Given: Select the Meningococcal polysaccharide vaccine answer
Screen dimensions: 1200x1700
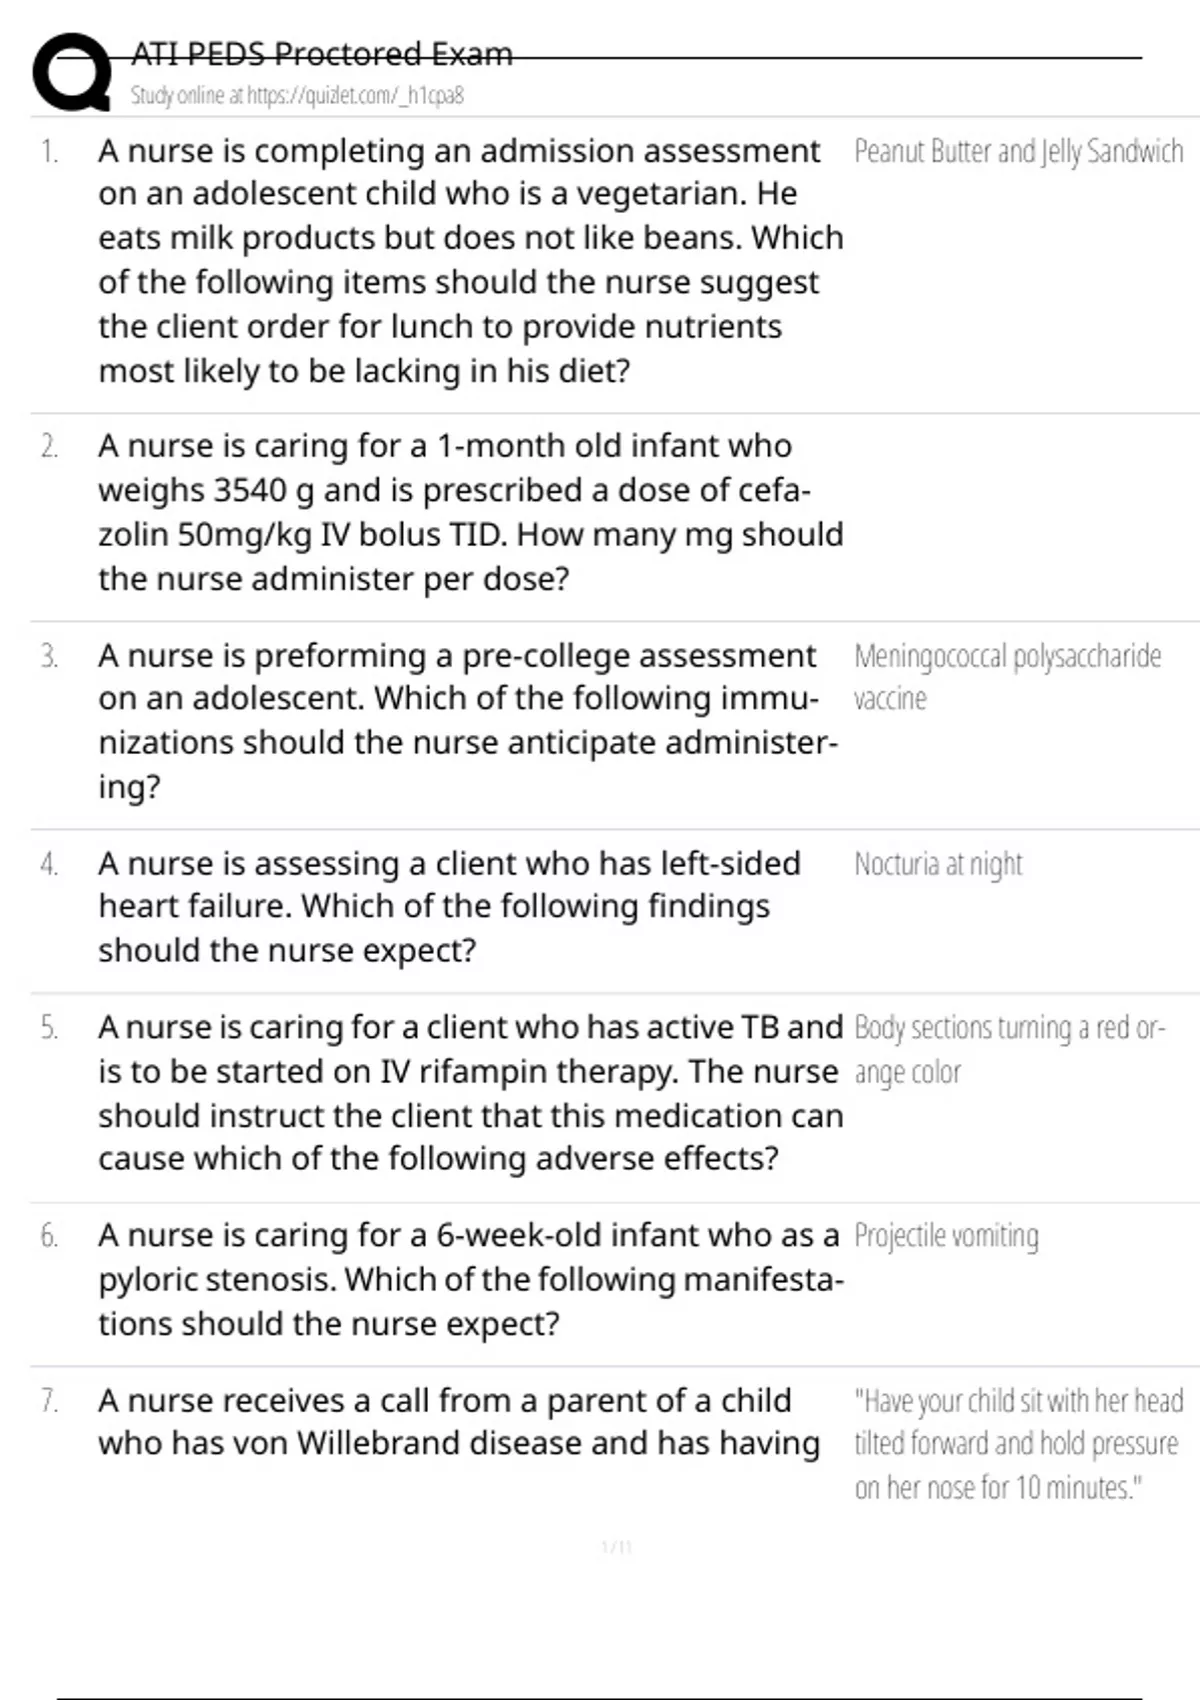Looking at the screenshot, I should click(x=1007, y=677).
